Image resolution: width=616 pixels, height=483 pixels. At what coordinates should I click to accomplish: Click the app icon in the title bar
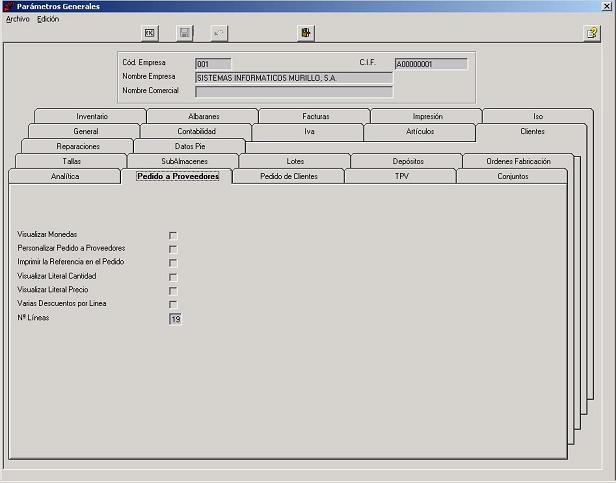point(9,6)
